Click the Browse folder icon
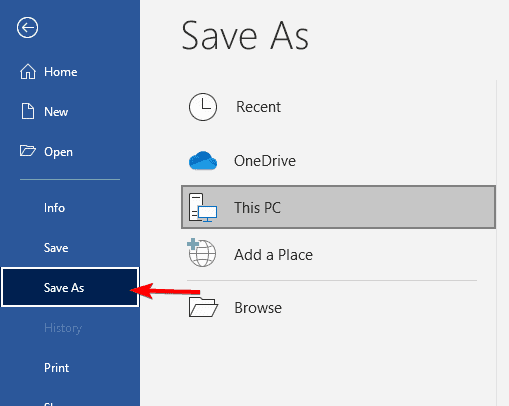Viewport: 509px width, 406px height. [x=203, y=307]
